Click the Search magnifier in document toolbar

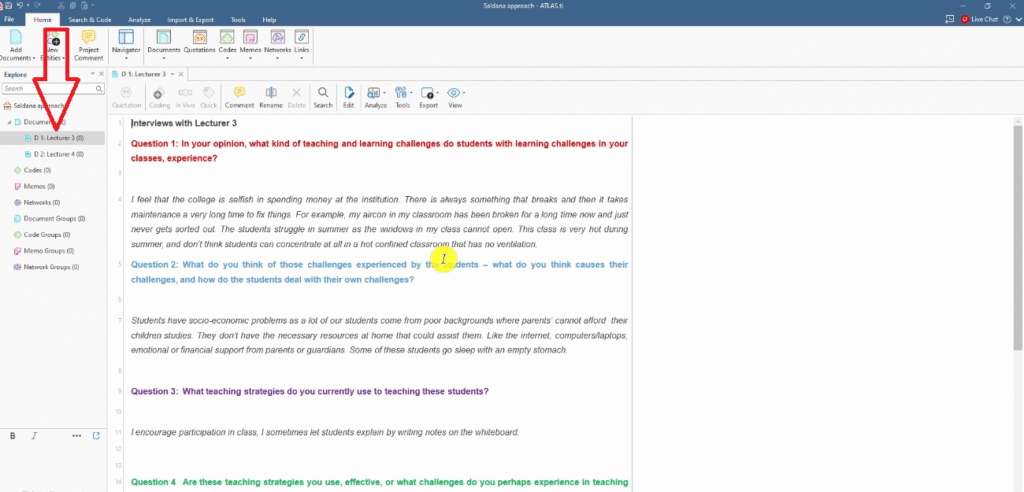click(322, 97)
